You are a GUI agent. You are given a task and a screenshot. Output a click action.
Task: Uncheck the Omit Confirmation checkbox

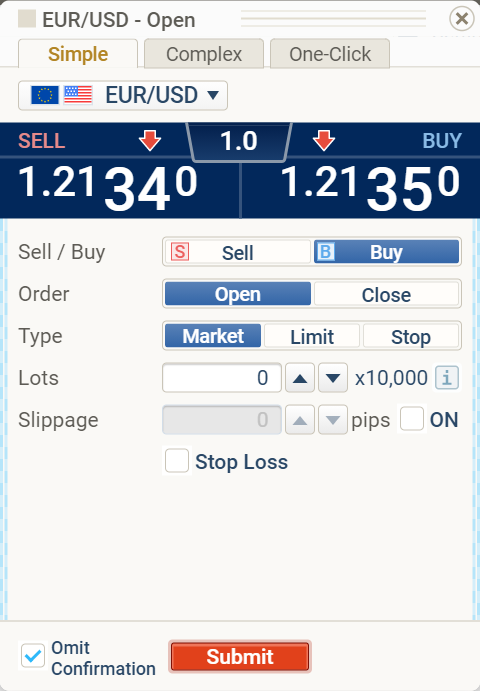pos(33,656)
